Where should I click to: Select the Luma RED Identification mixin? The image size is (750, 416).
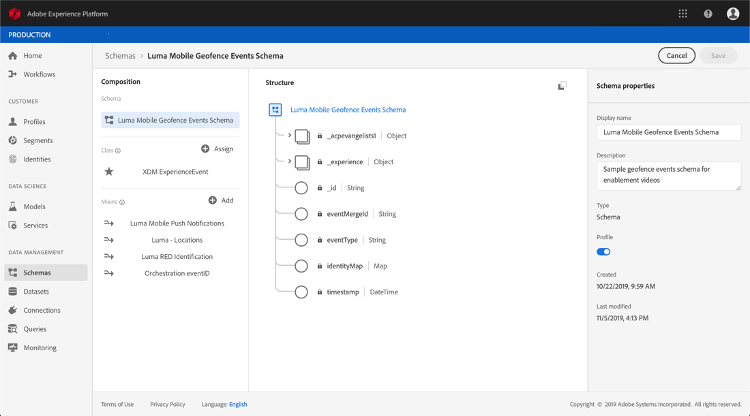177,257
